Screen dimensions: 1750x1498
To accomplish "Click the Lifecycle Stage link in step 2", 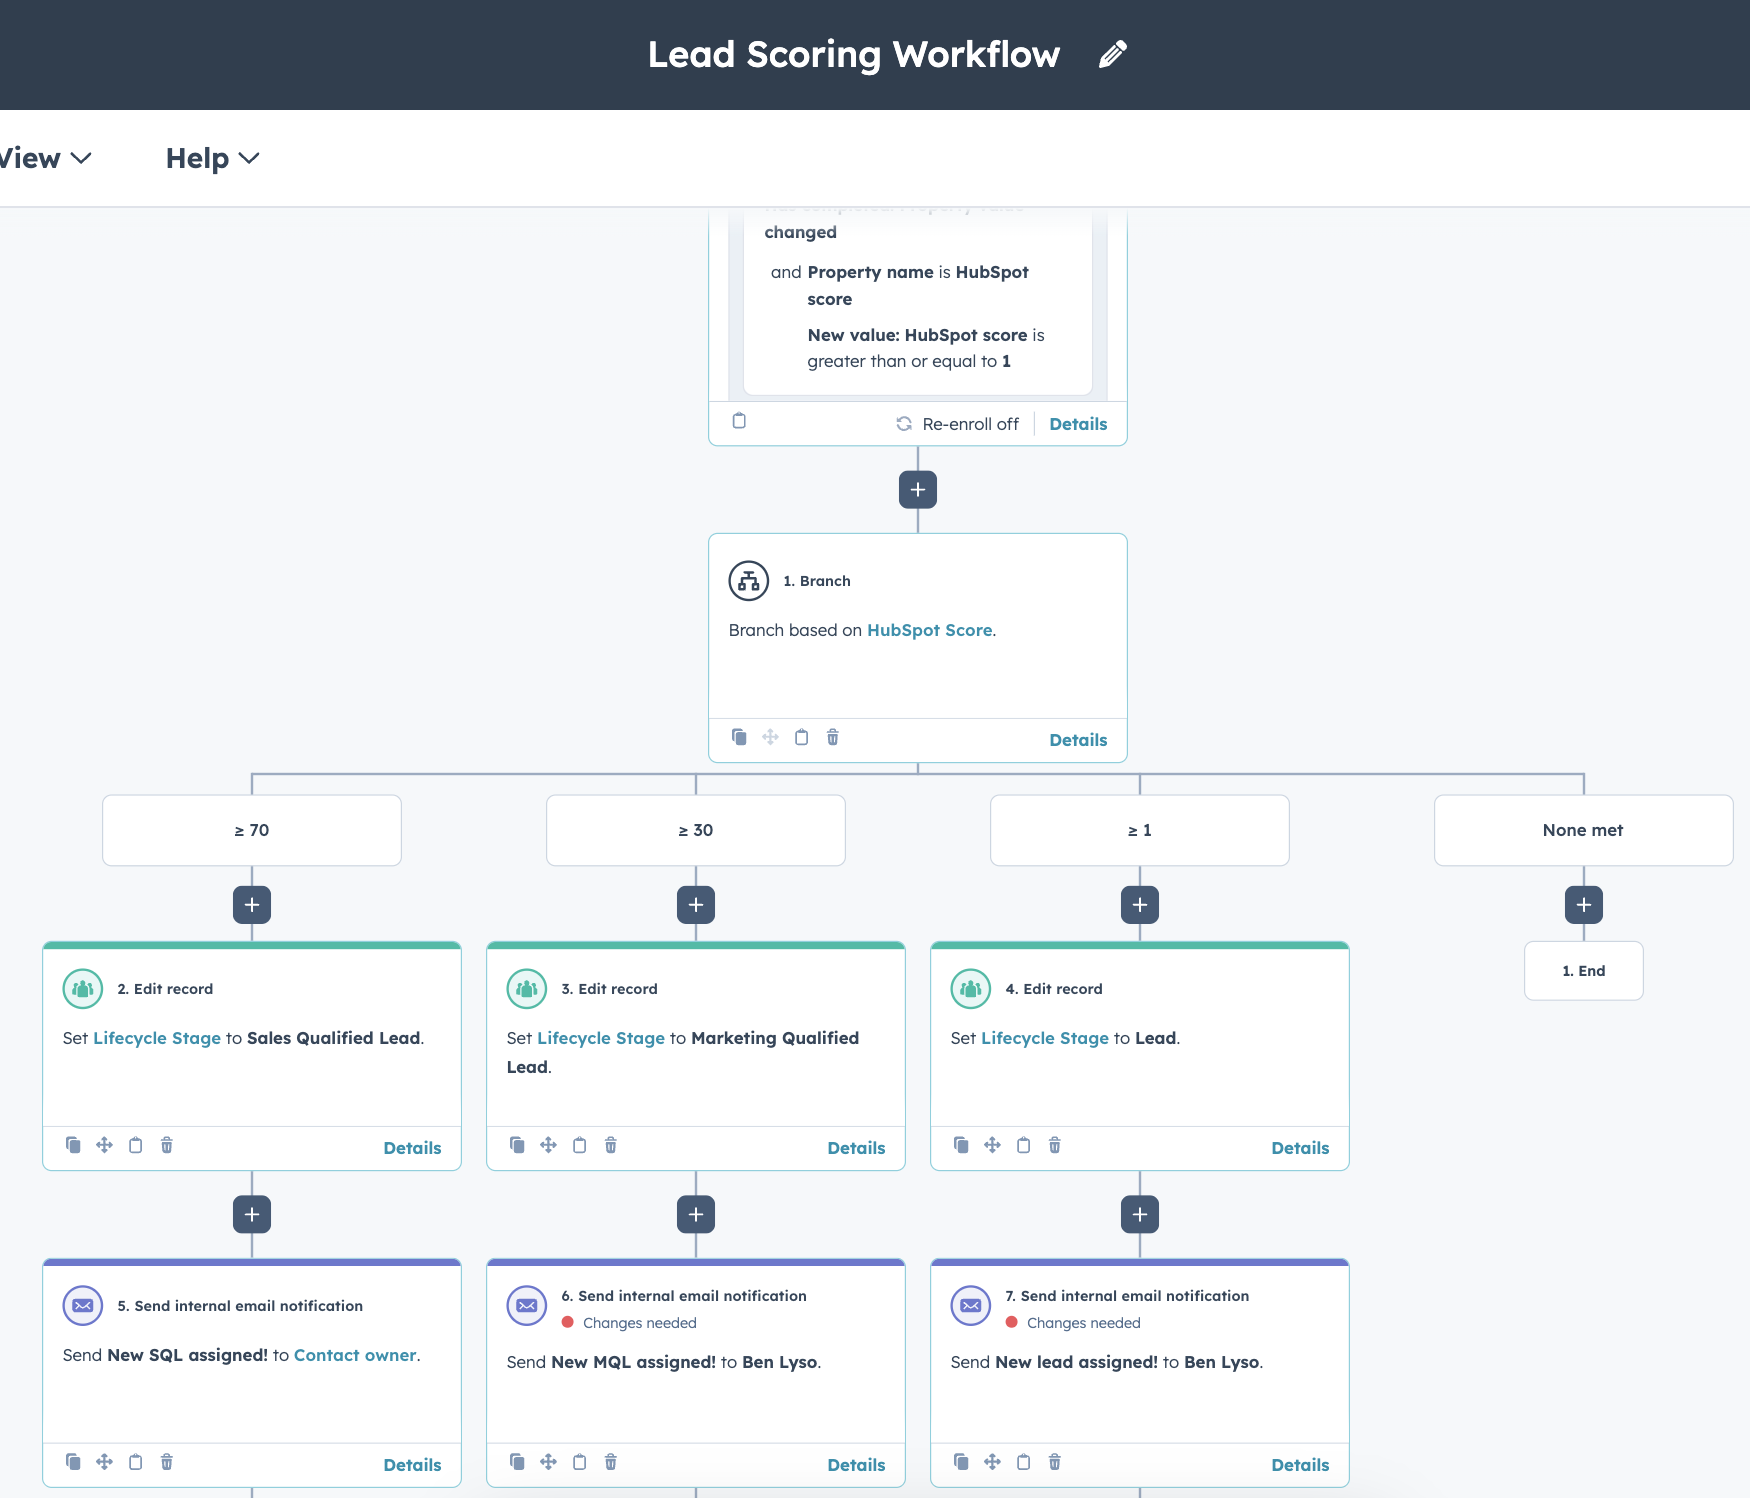I will (157, 1038).
